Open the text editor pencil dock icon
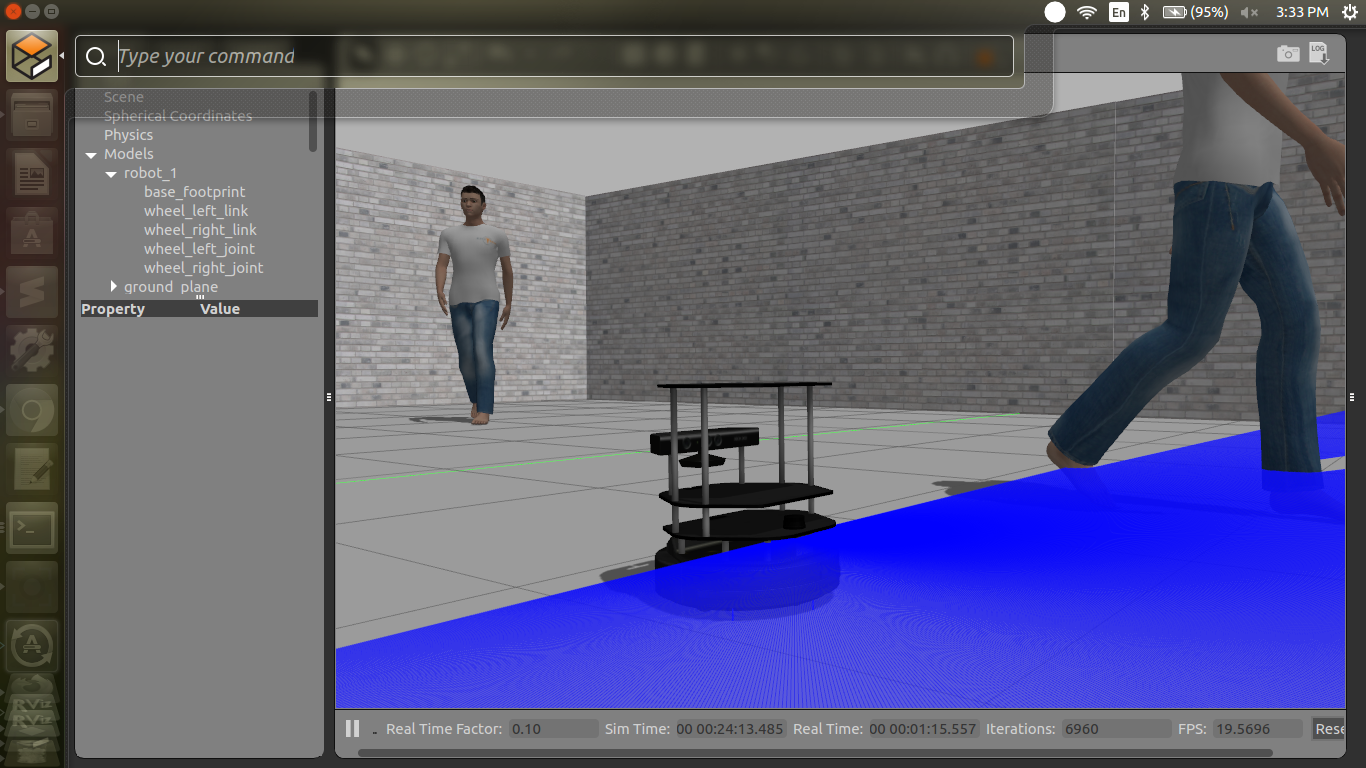1366x768 pixels. [32, 469]
